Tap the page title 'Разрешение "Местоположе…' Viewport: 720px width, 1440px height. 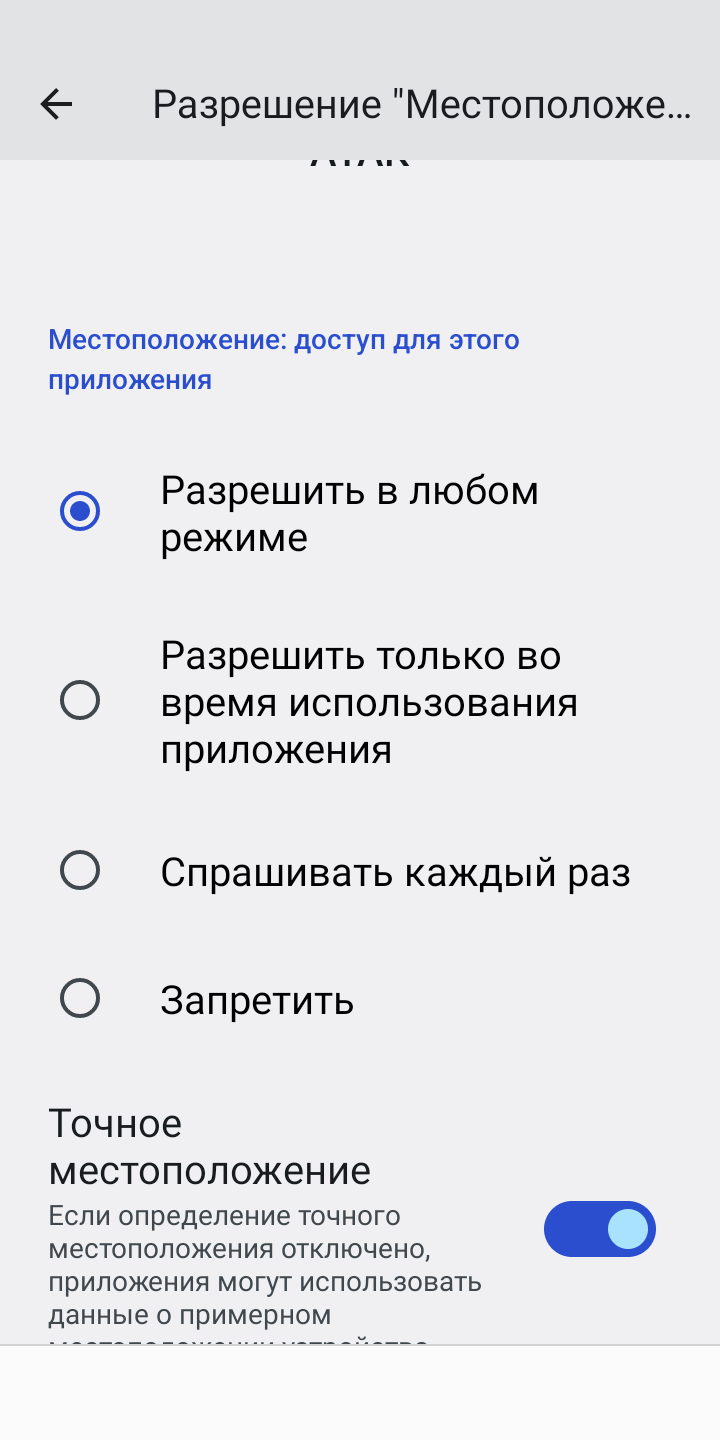tap(421, 104)
